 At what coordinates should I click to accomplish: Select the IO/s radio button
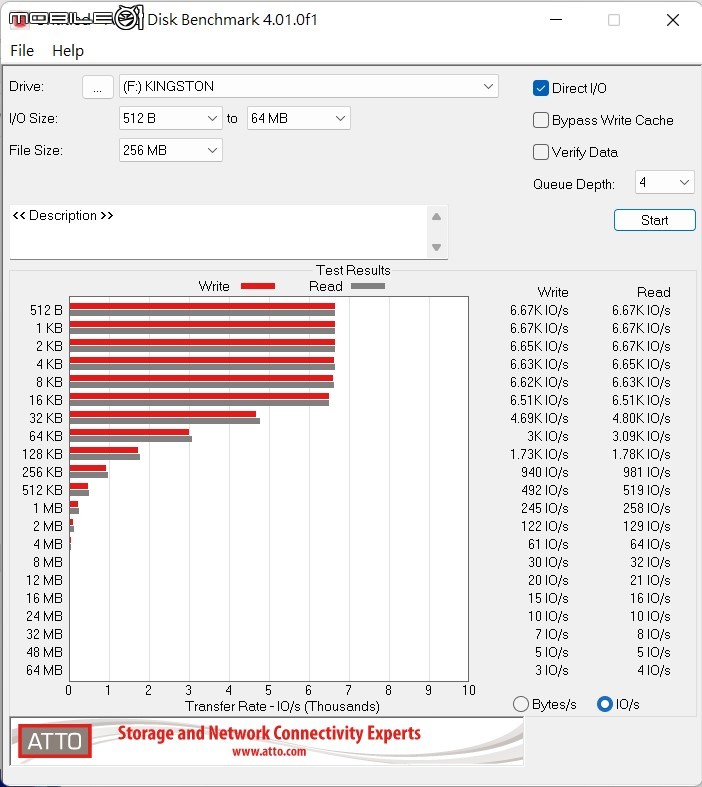605,704
